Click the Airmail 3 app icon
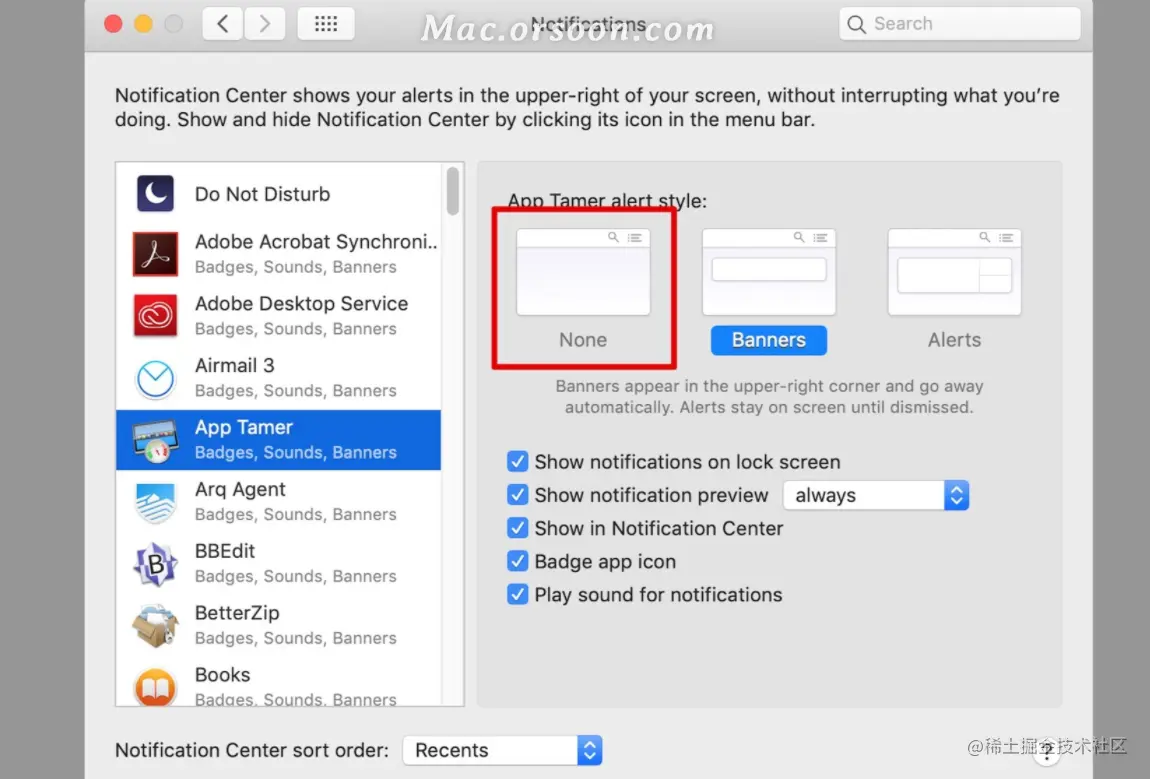The height and width of the screenshot is (779, 1150). click(155, 378)
